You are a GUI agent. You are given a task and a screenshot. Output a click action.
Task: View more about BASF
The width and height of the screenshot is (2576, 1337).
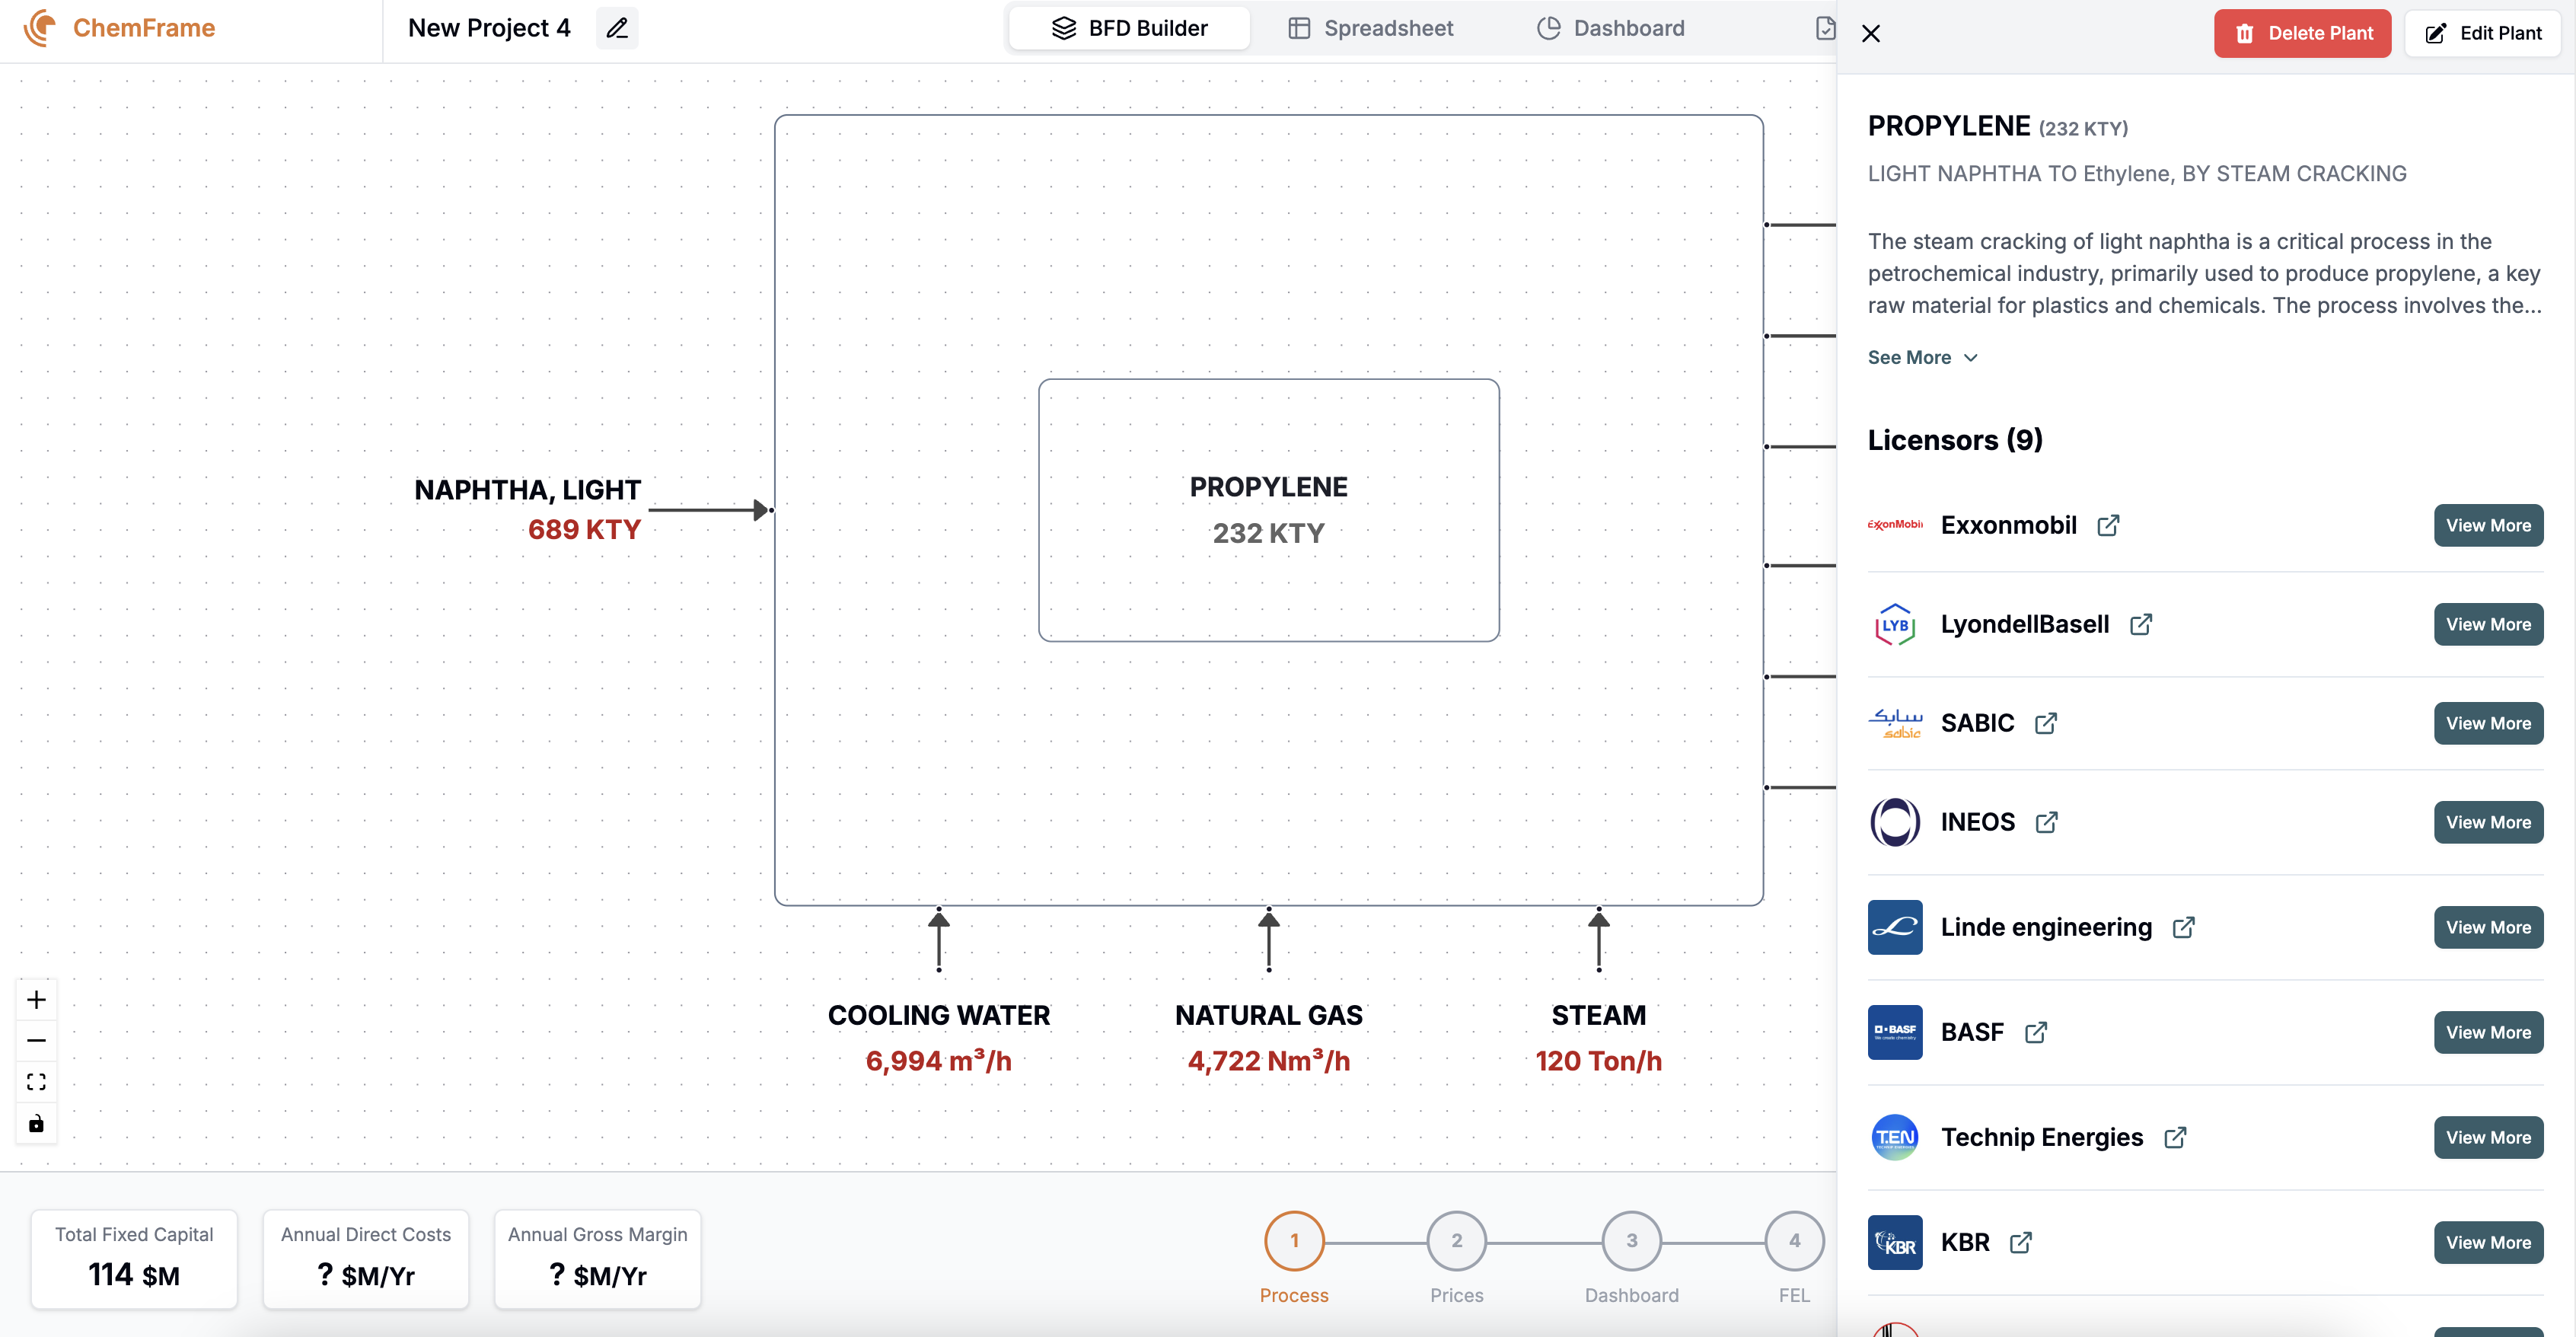coord(2488,1032)
